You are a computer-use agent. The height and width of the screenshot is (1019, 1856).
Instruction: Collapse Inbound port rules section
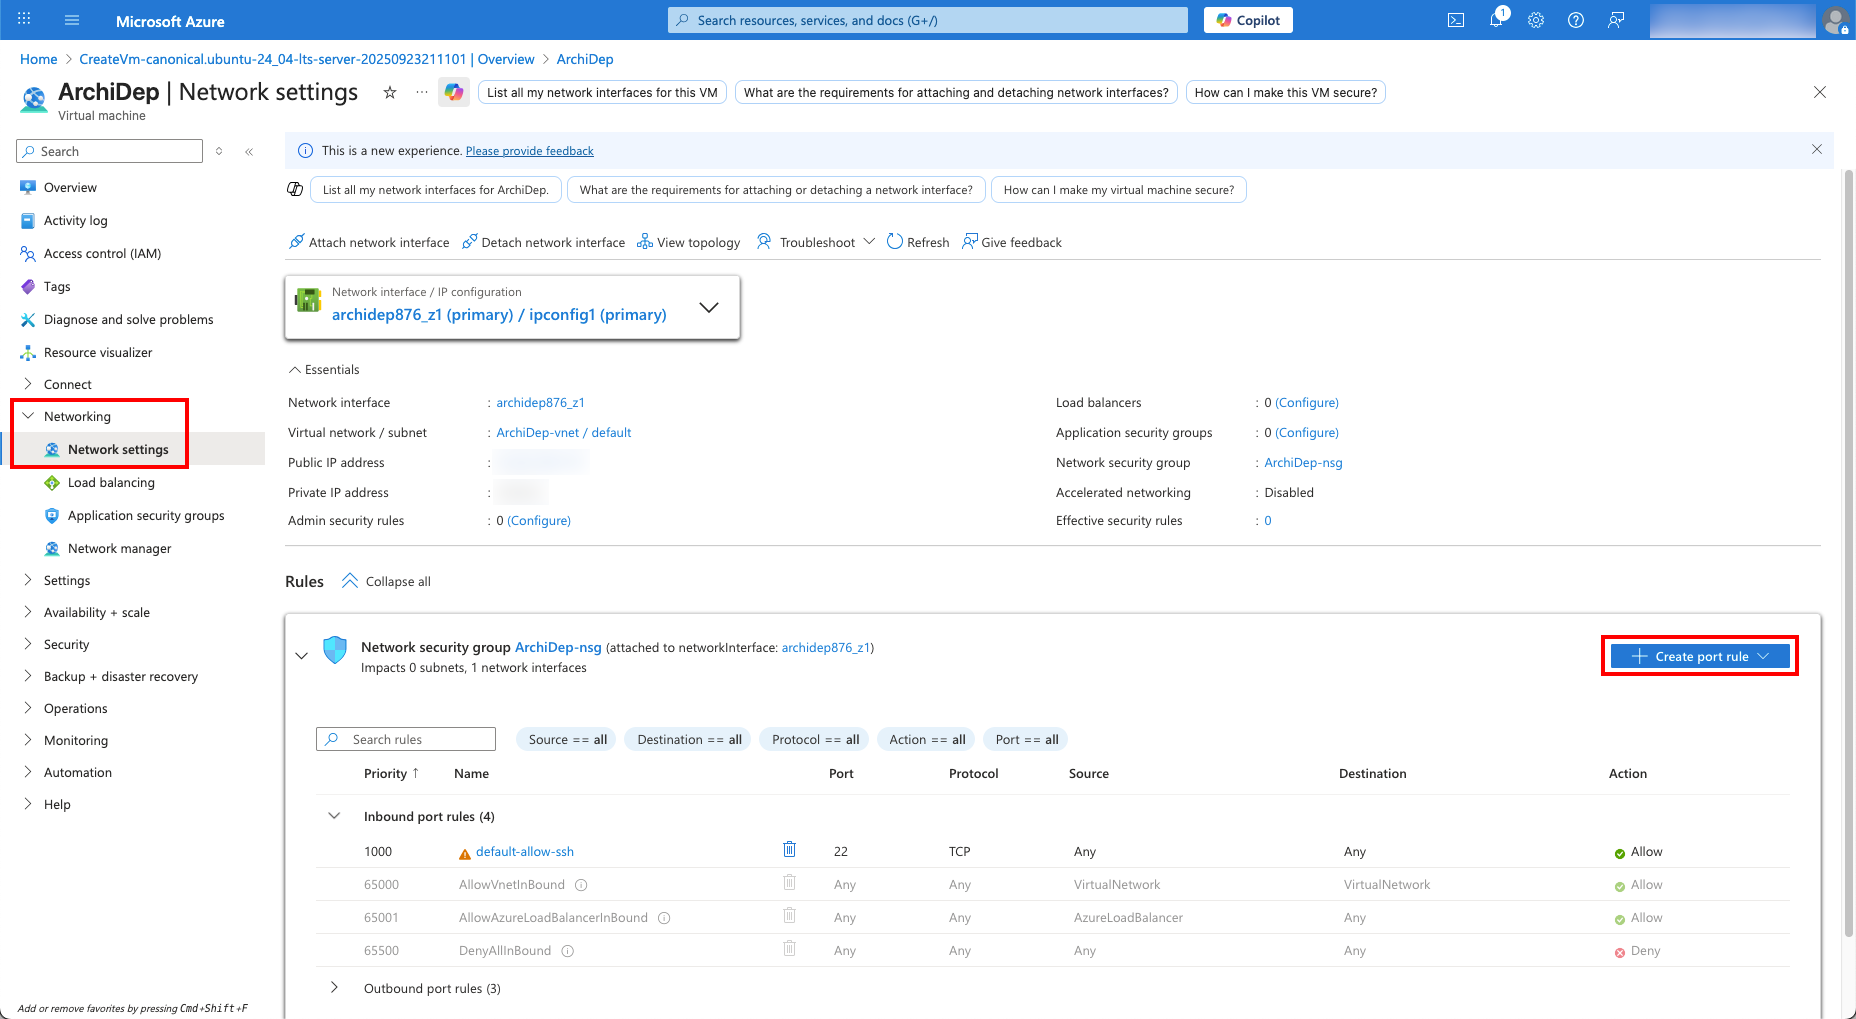[x=334, y=816]
